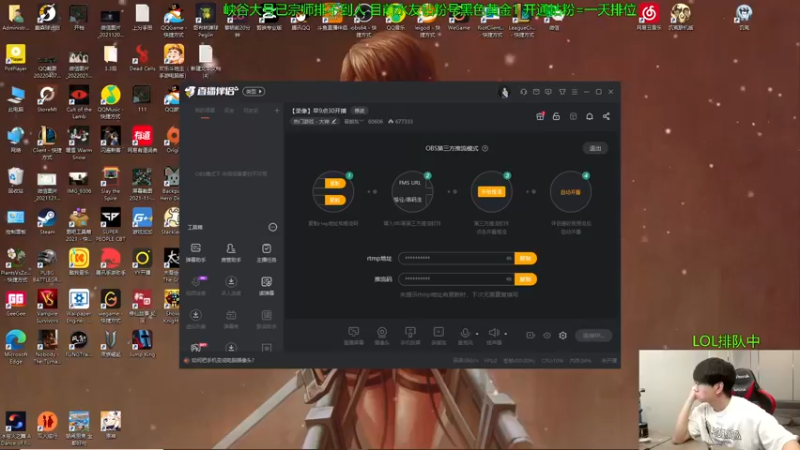Open the 主播任务 tool
Image resolution: width=800 pixels, height=450 pixels.
pyautogui.click(x=266, y=253)
